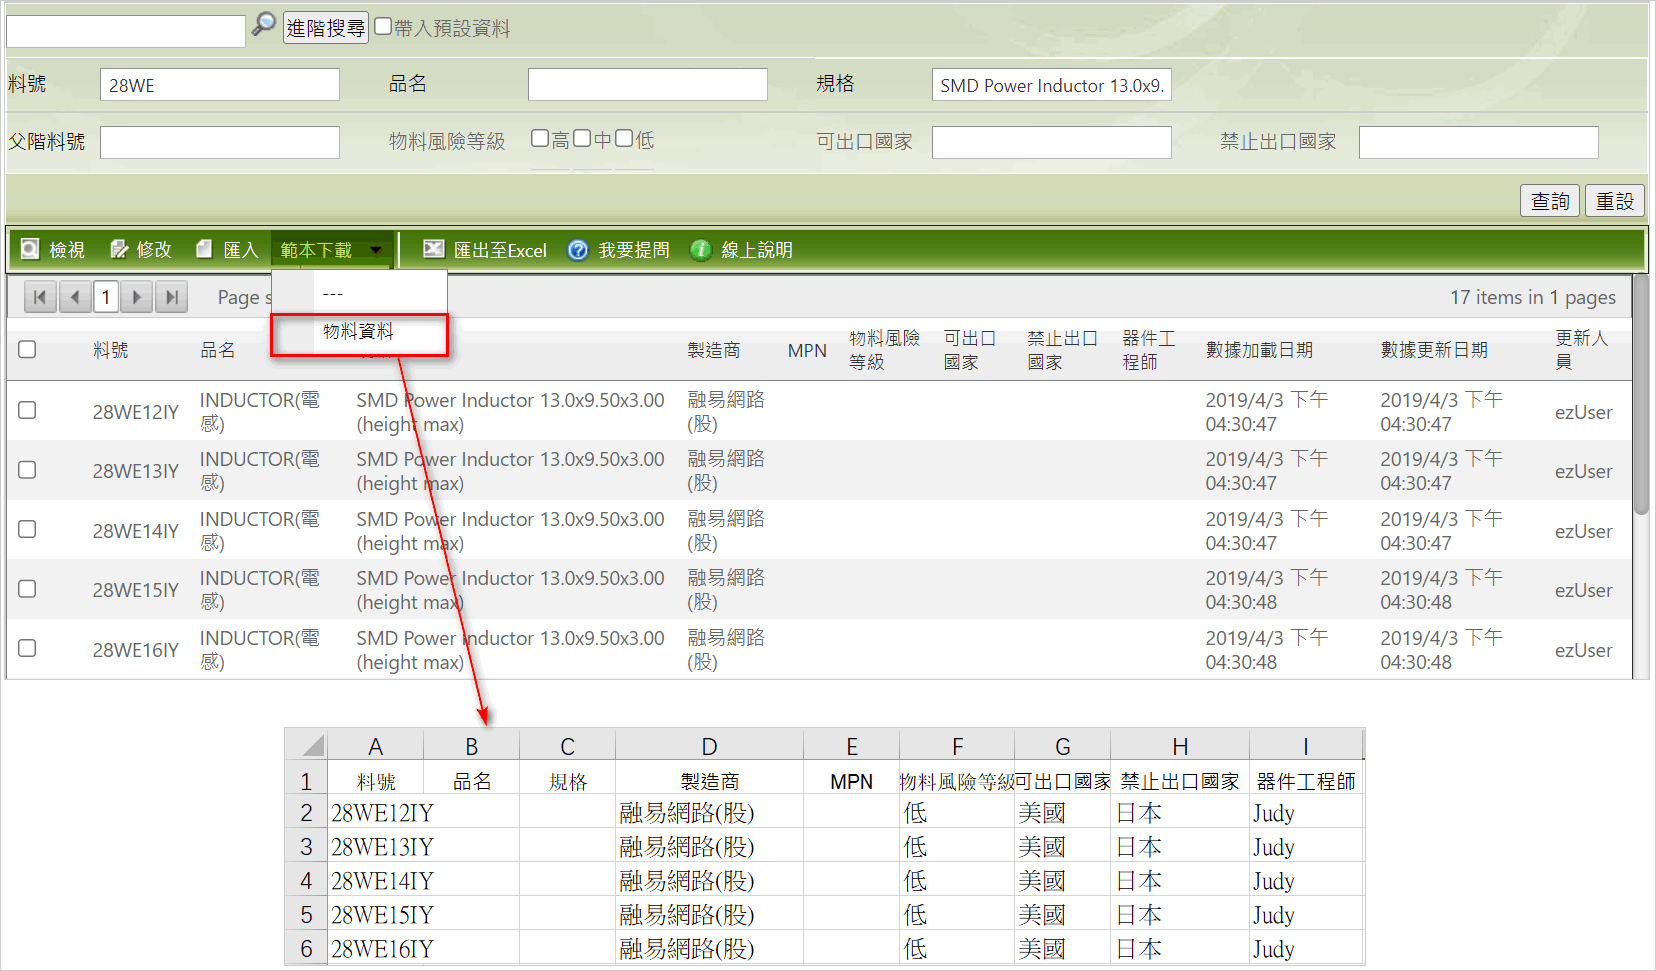Click the 父階料號 input field
The height and width of the screenshot is (971, 1656).
pos(220,142)
